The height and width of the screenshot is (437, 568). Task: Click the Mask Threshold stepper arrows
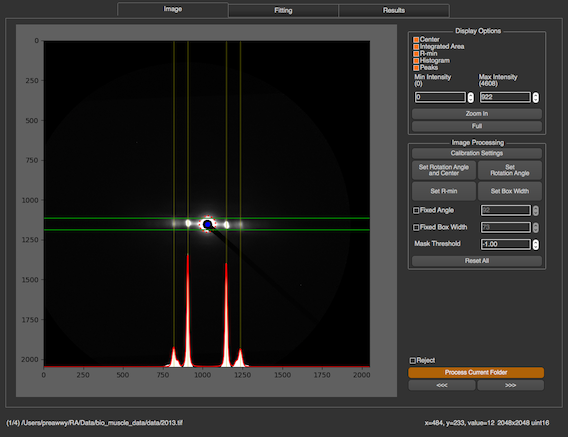(x=535, y=244)
